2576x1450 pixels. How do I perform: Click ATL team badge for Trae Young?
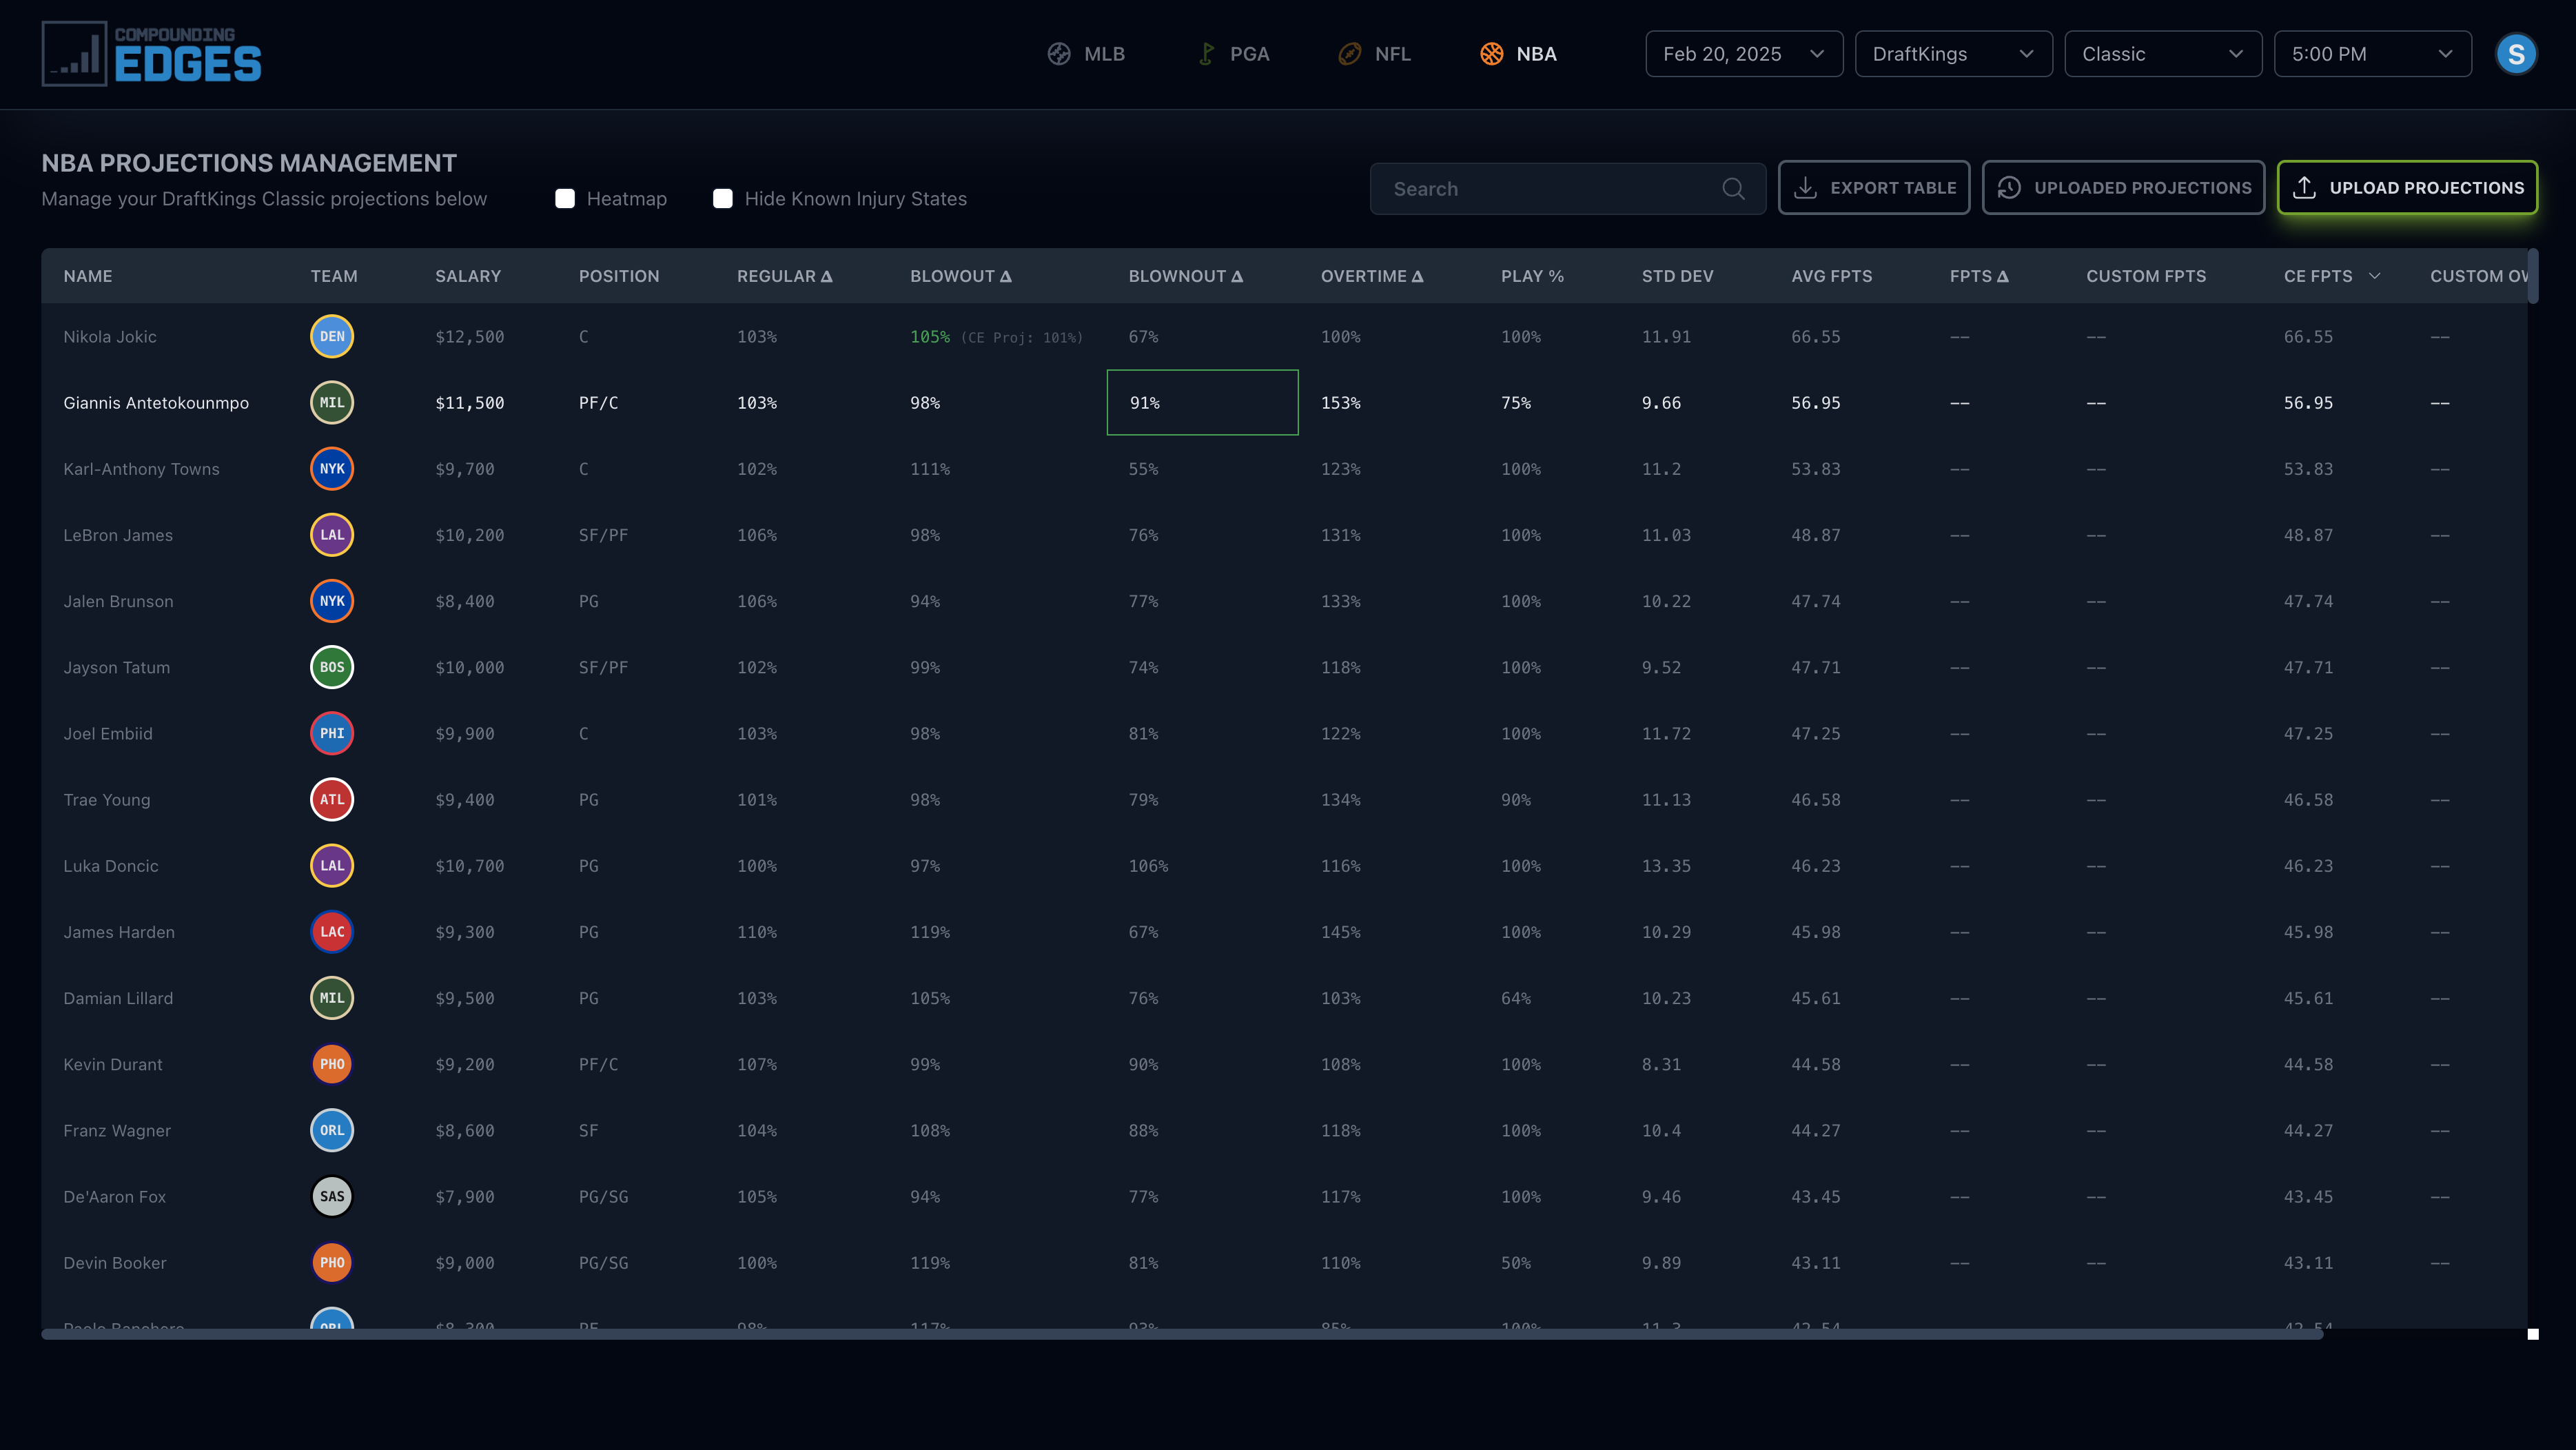(332, 799)
